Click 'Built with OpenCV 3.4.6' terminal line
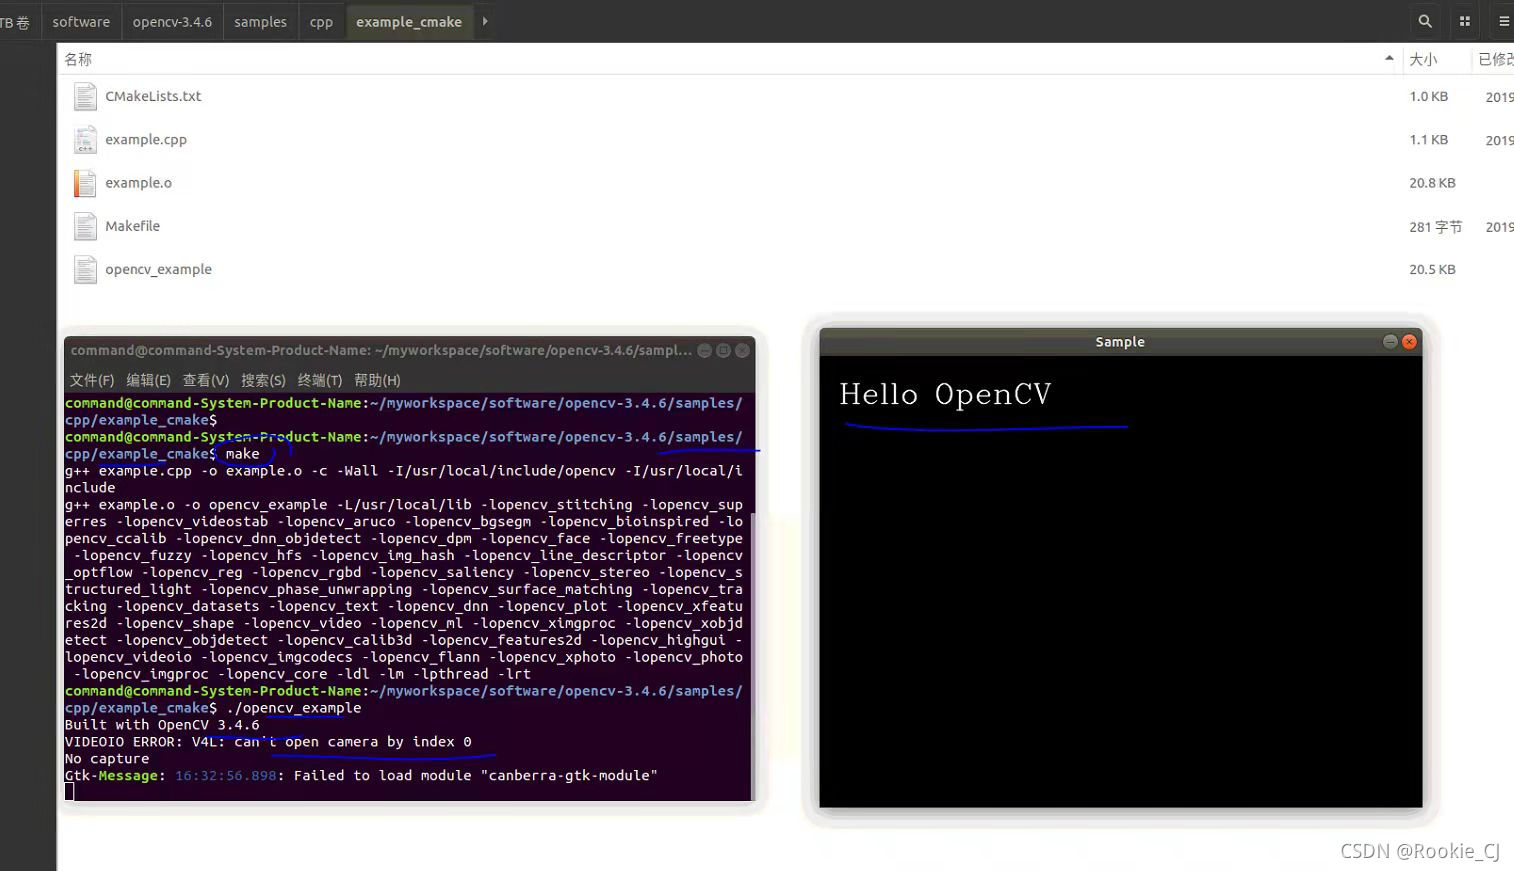 pos(162,725)
